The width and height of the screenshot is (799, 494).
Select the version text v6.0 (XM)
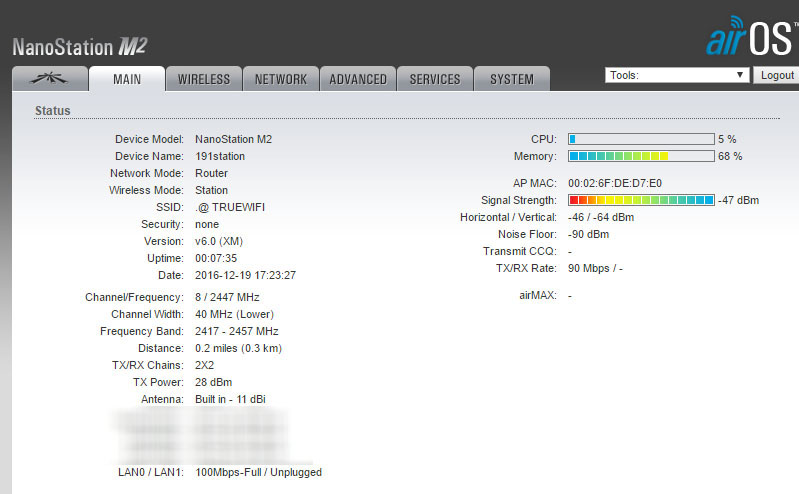pos(219,241)
